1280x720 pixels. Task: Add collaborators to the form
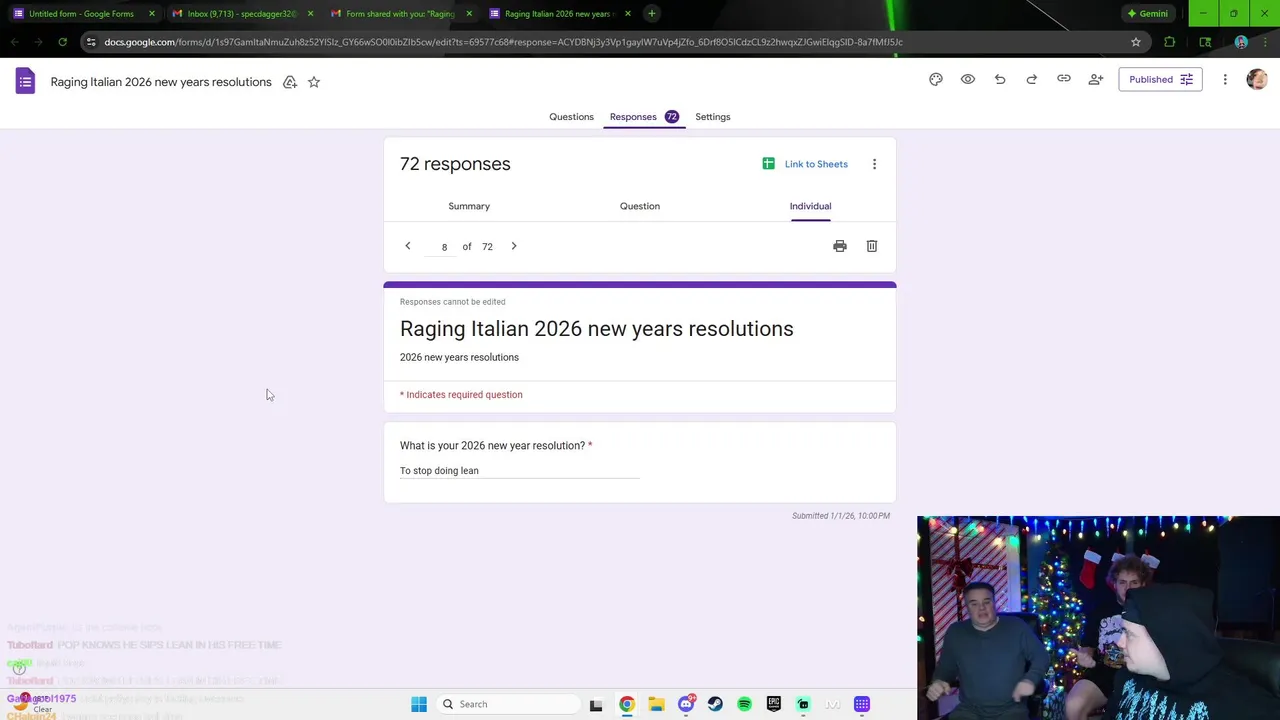(1096, 79)
